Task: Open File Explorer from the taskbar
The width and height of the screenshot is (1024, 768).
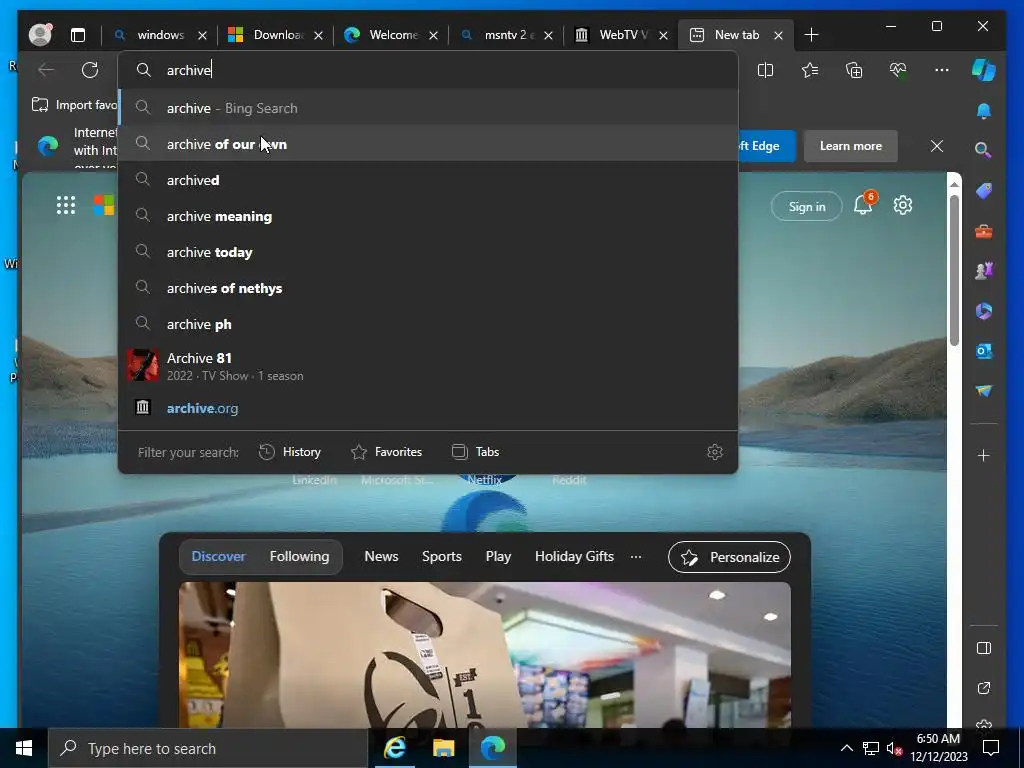Action: [443, 748]
